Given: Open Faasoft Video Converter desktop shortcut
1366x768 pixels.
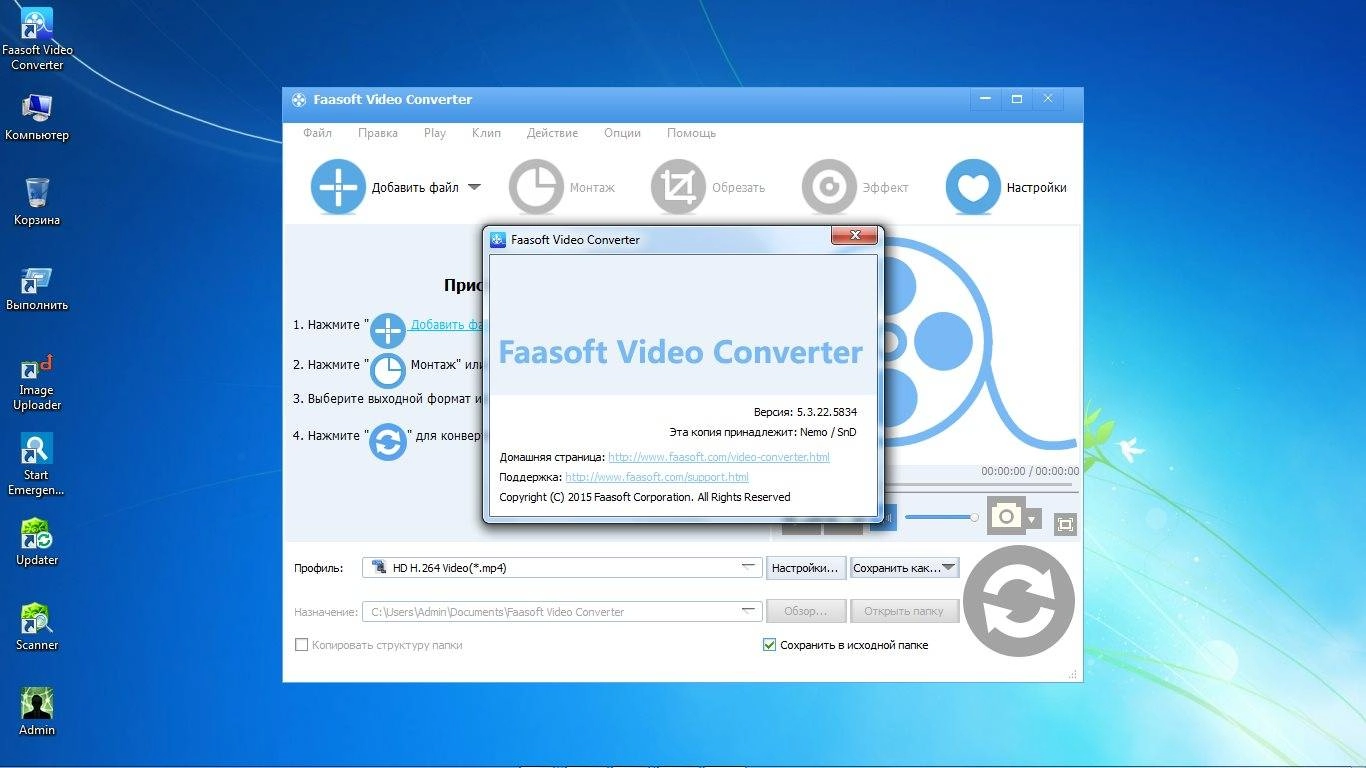Looking at the screenshot, I should (37, 40).
